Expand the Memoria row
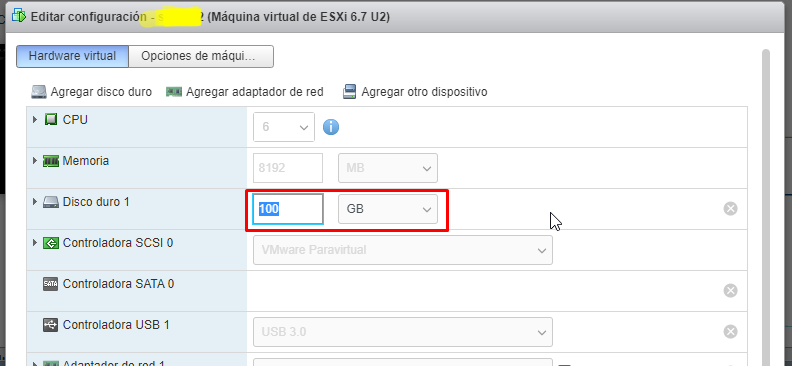792x366 pixels. 35,161
